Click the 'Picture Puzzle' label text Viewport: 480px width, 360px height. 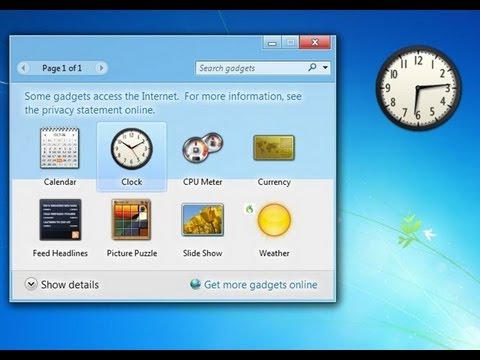click(132, 253)
